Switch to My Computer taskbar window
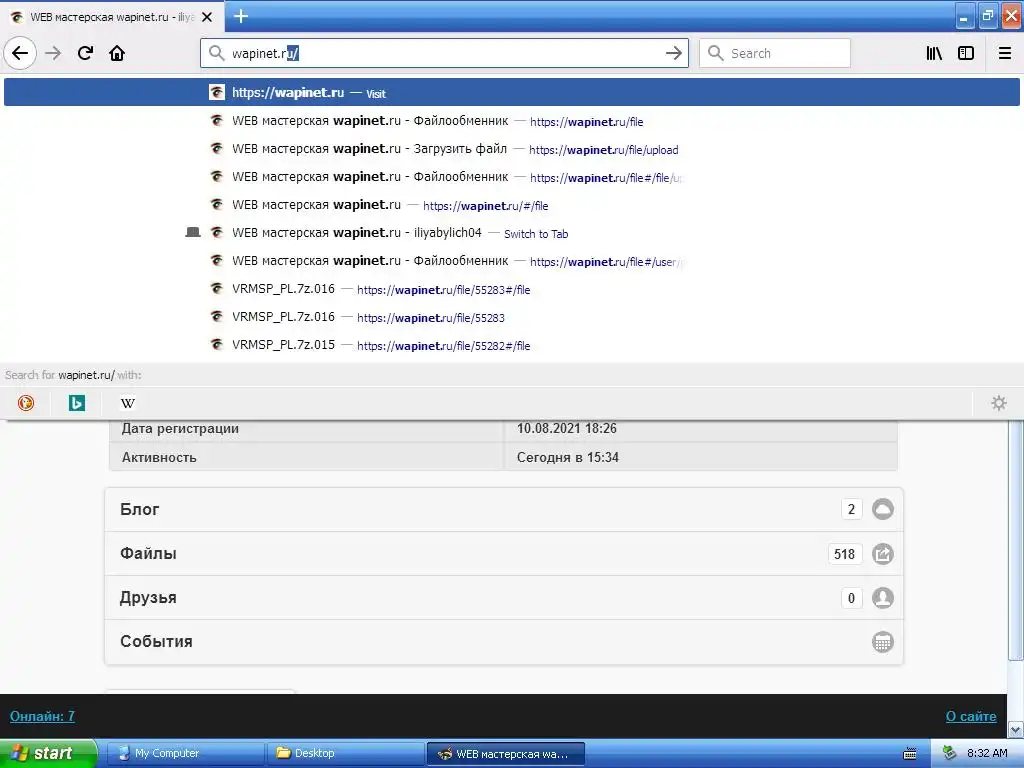This screenshot has height=768, width=1024. click(x=185, y=753)
